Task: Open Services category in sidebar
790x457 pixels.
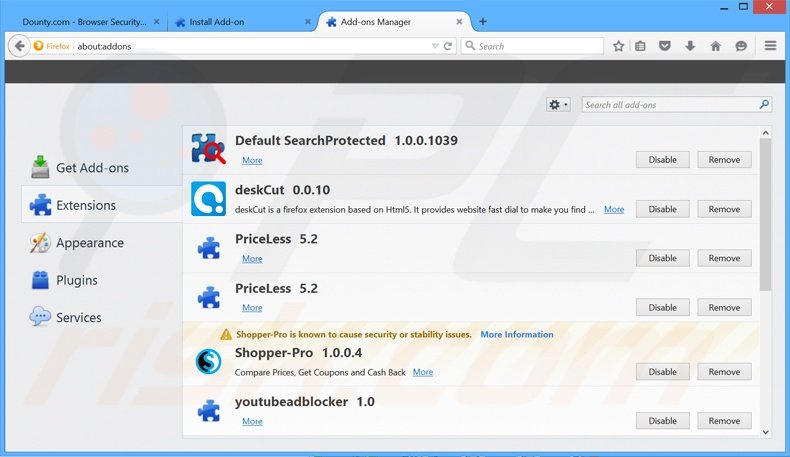Action: [66, 317]
